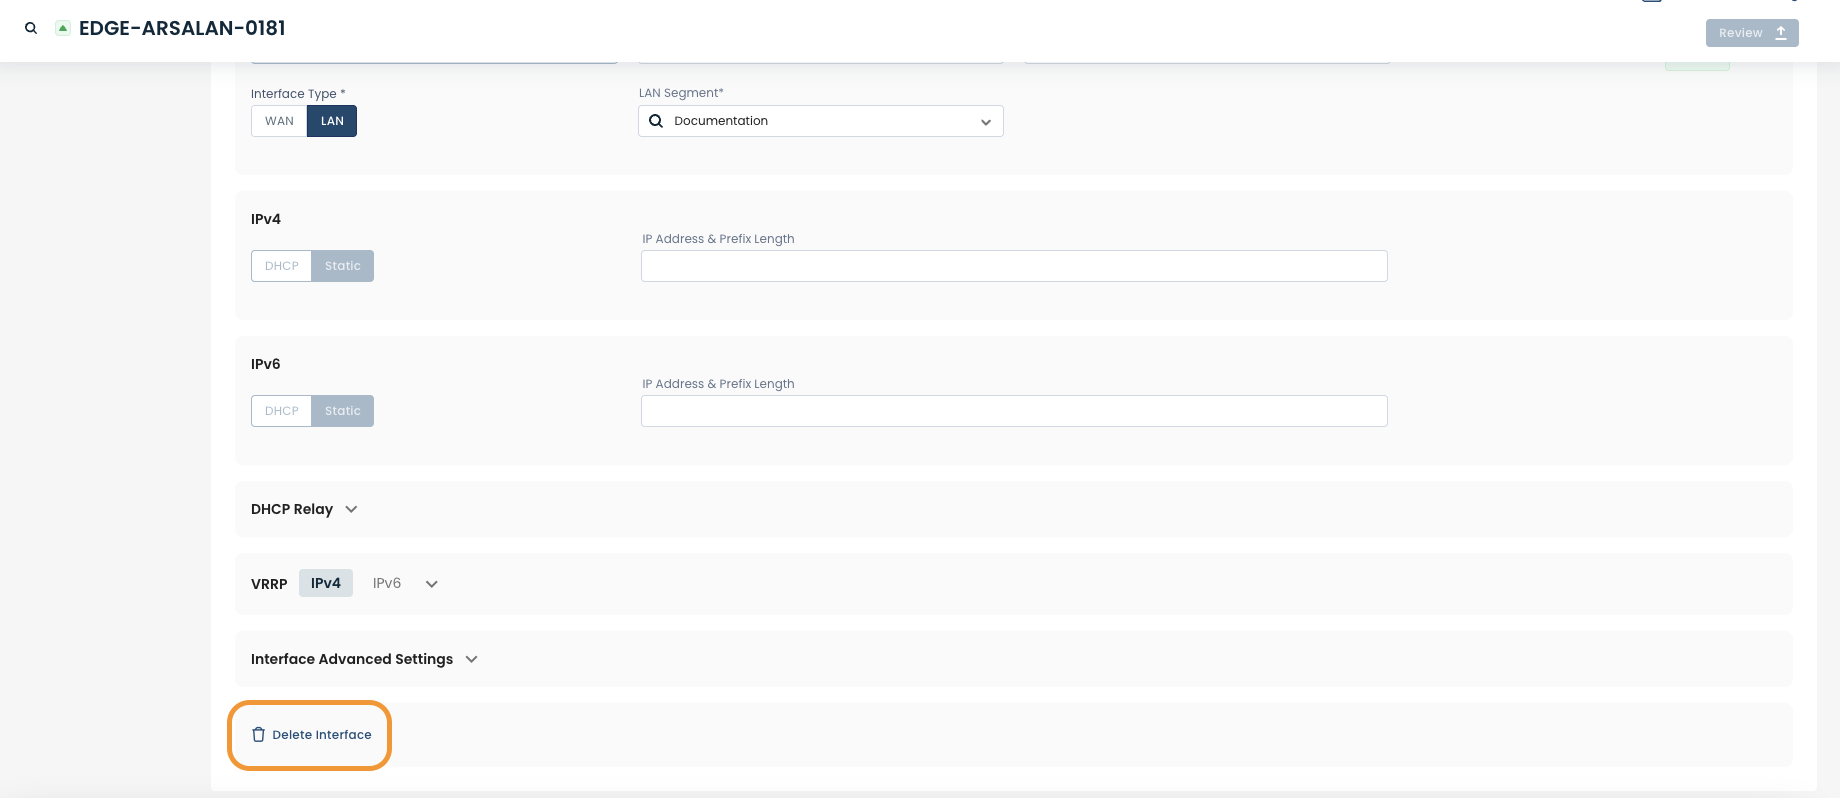Switch IPv4 addressing to DHCP
Viewport: 1840px width, 798px height.
coord(281,266)
